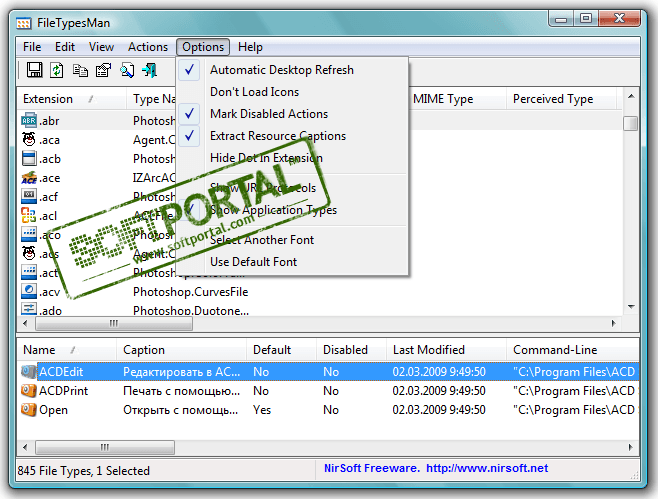Click the Find (magnifier) toolbar icon

pyautogui.click(x=127, y=70)
